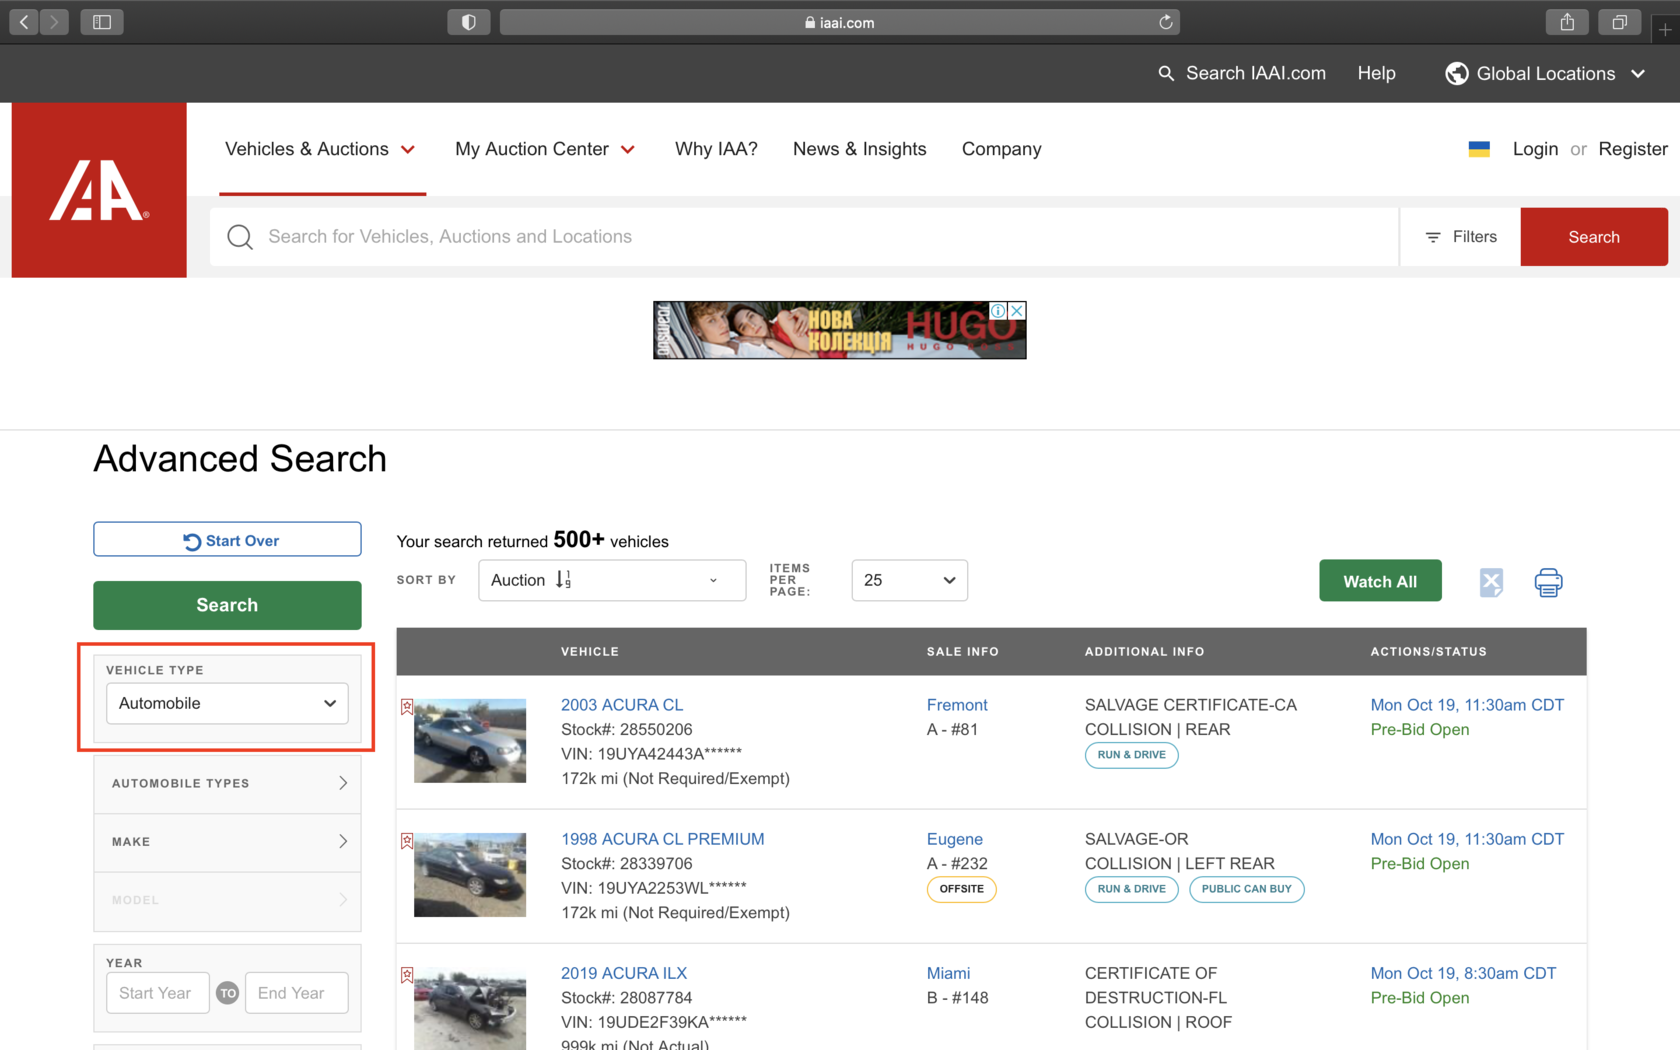The image size is (1680, 1050).
Task: Open the Company menu item
Action: (1001, 149)
